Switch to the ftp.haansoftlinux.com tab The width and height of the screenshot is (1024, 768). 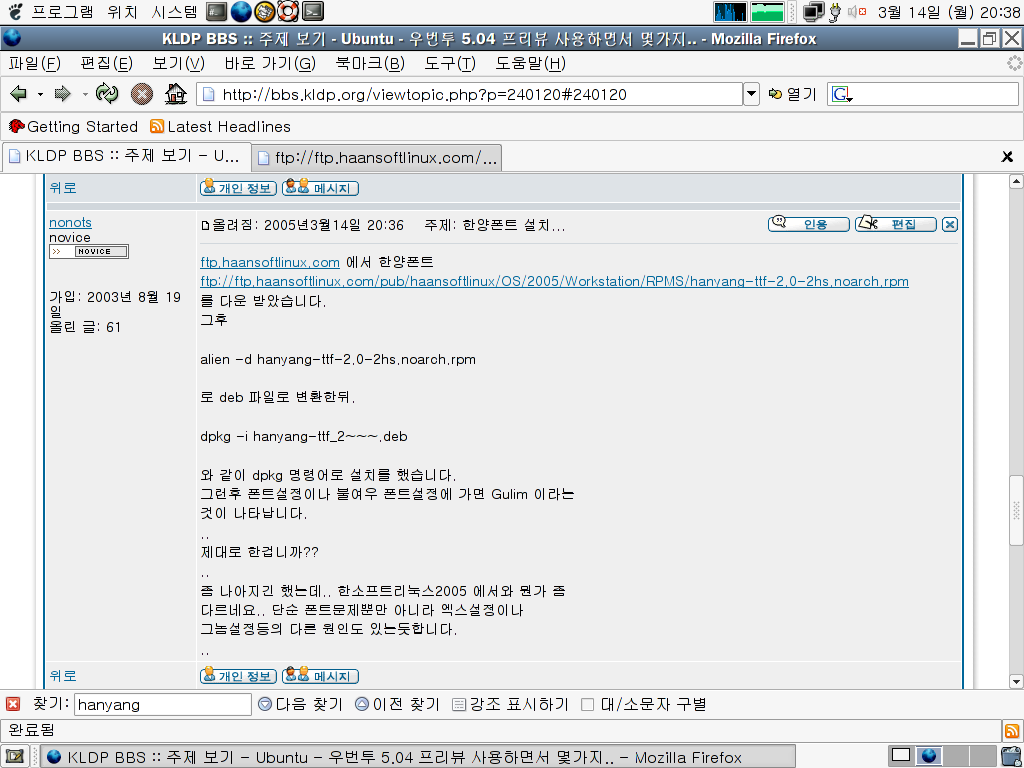377,157
